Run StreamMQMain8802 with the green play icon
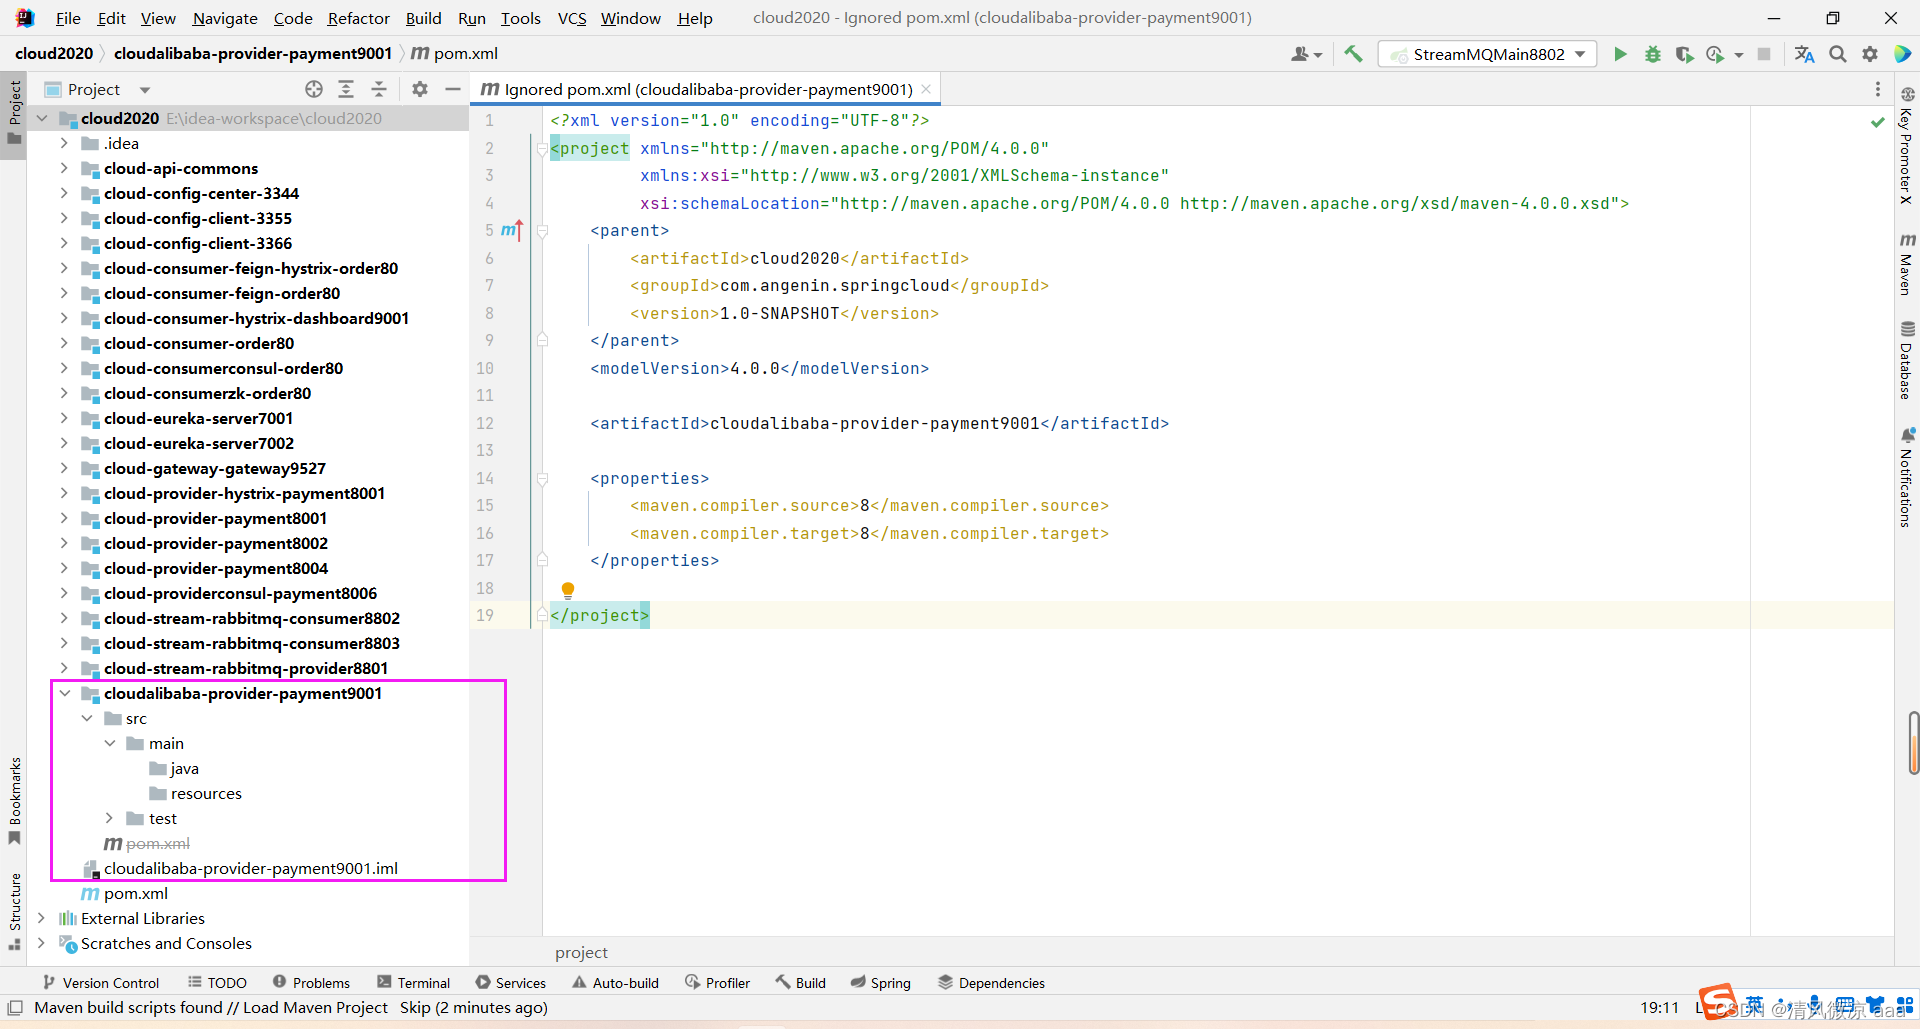The height and width of the screenshot is (1029, 1920). click(x=1620, y=54)
